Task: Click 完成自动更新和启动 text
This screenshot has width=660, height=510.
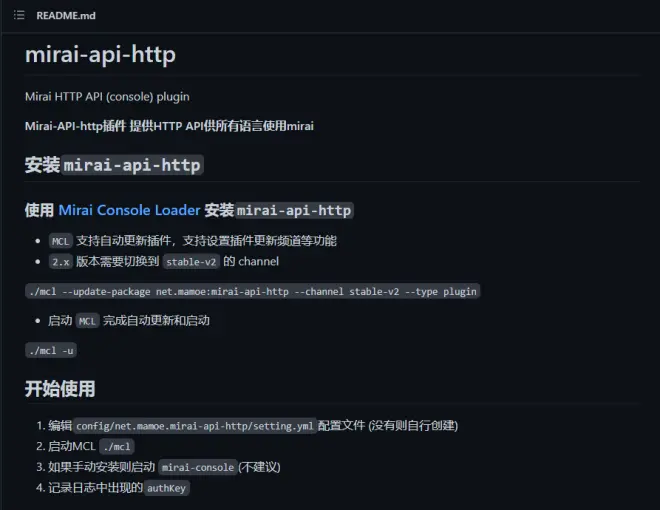Action: pyautogui.click(x=156, y=321)
